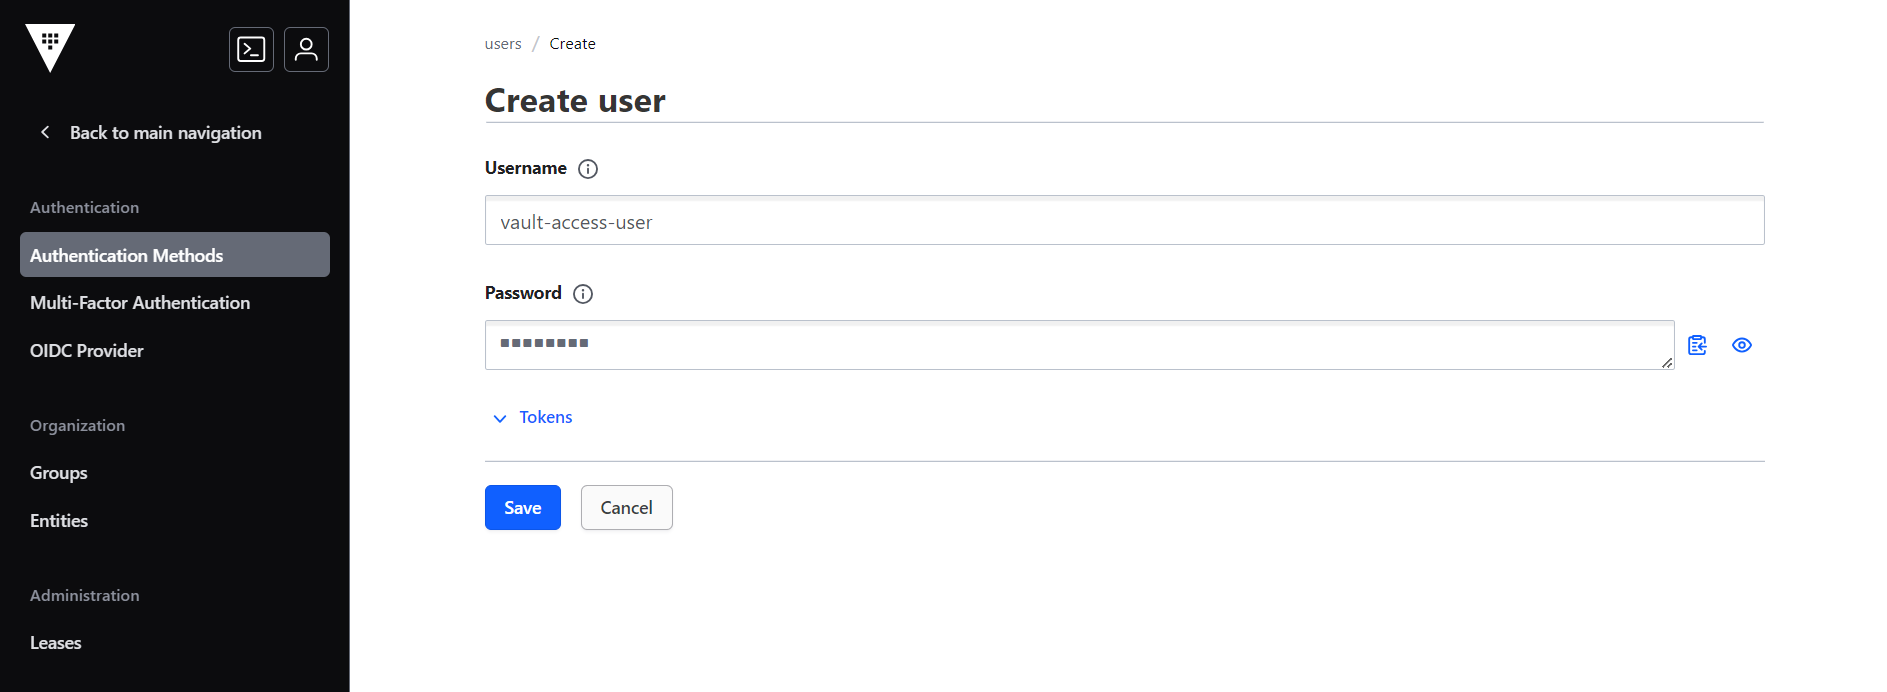Navigate to OIDC Provider
The width and height of the screenshot is (1887, 692).
coord(87,350)
